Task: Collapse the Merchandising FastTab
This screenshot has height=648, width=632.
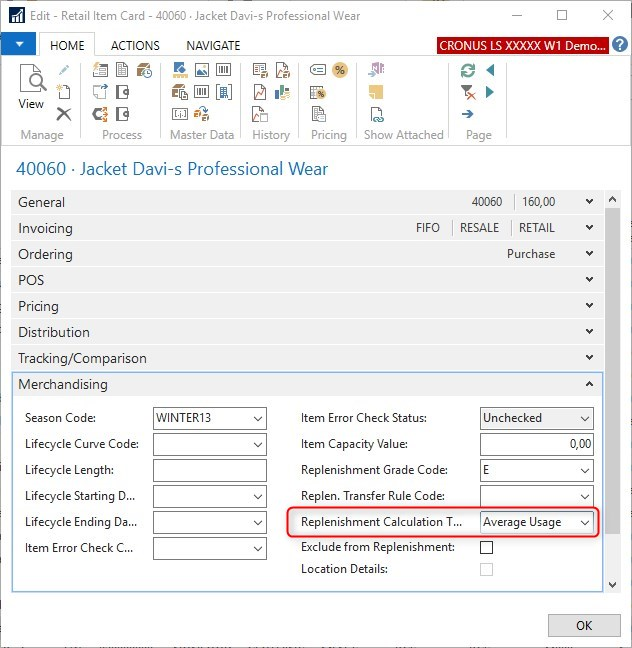Action: 589,384
